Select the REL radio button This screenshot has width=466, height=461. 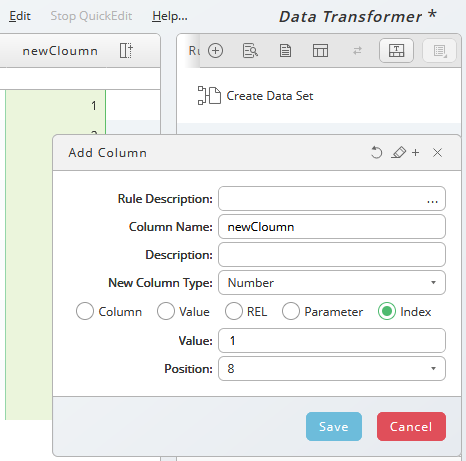[234, 311]
